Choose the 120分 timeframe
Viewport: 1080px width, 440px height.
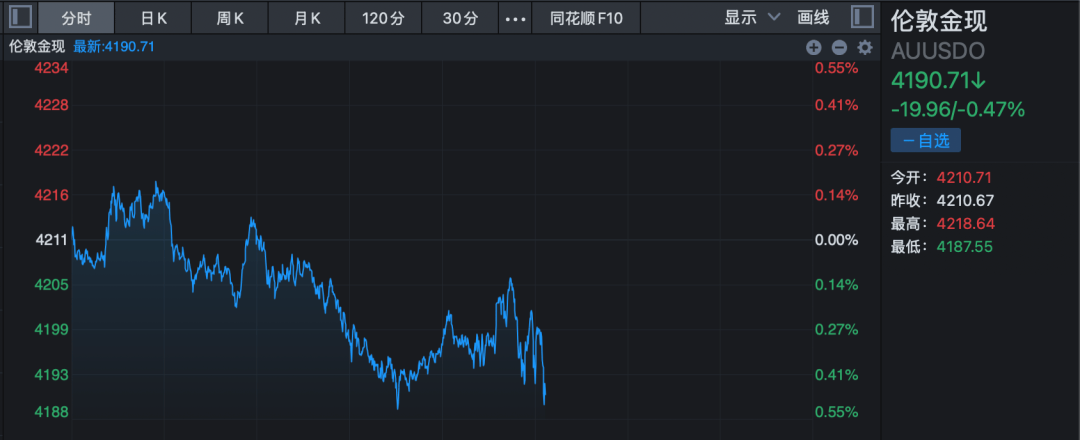coord(381,18)
